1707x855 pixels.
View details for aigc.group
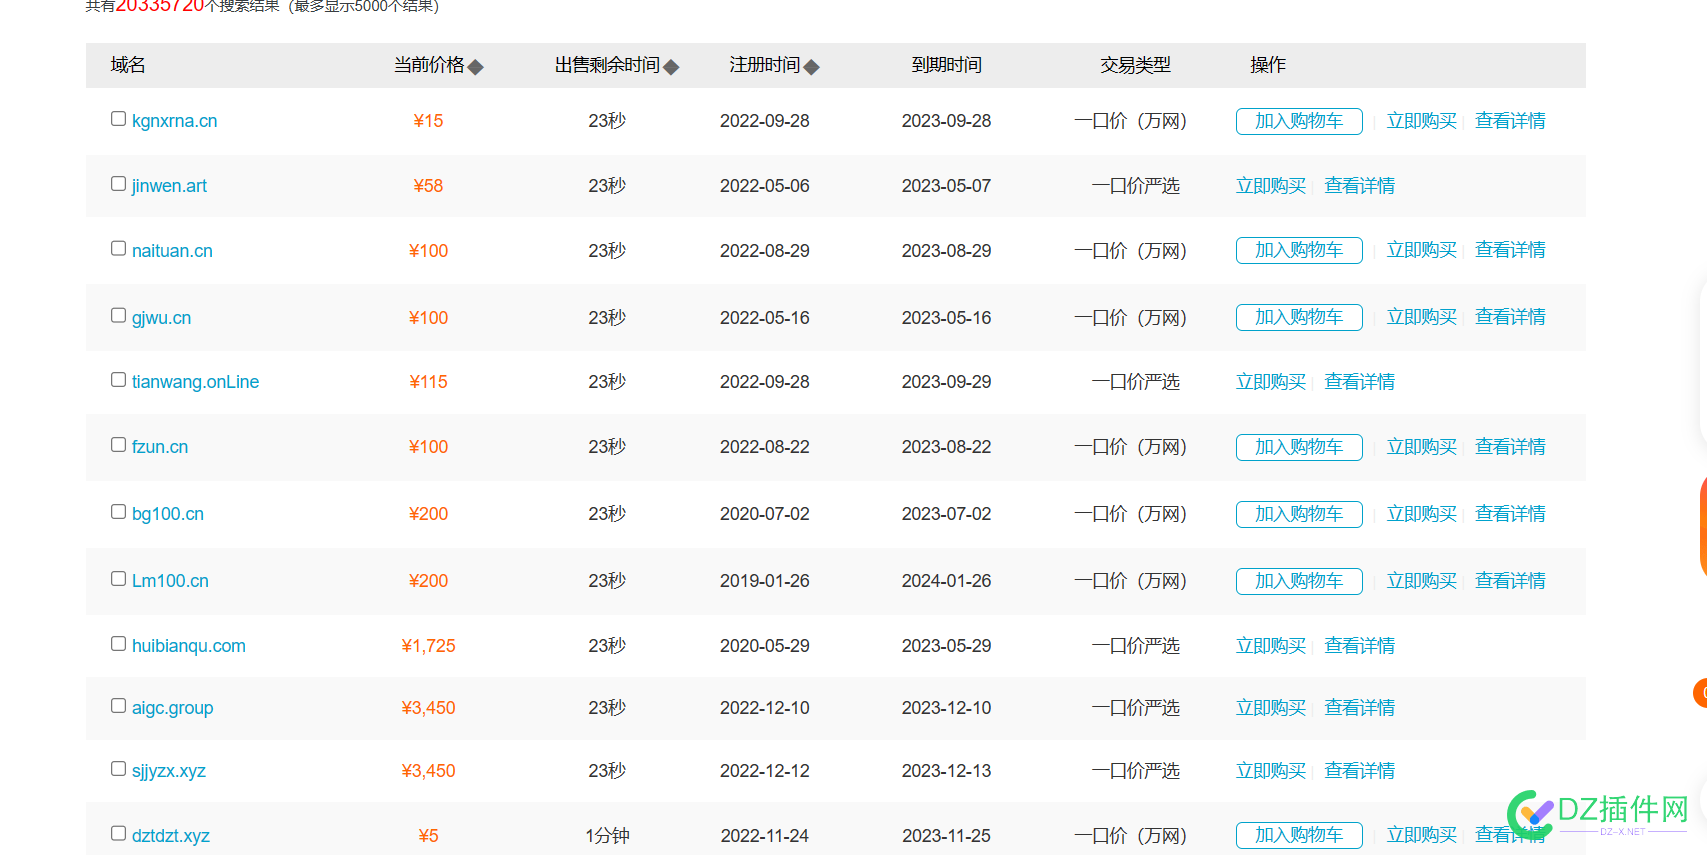(1359, 708)
